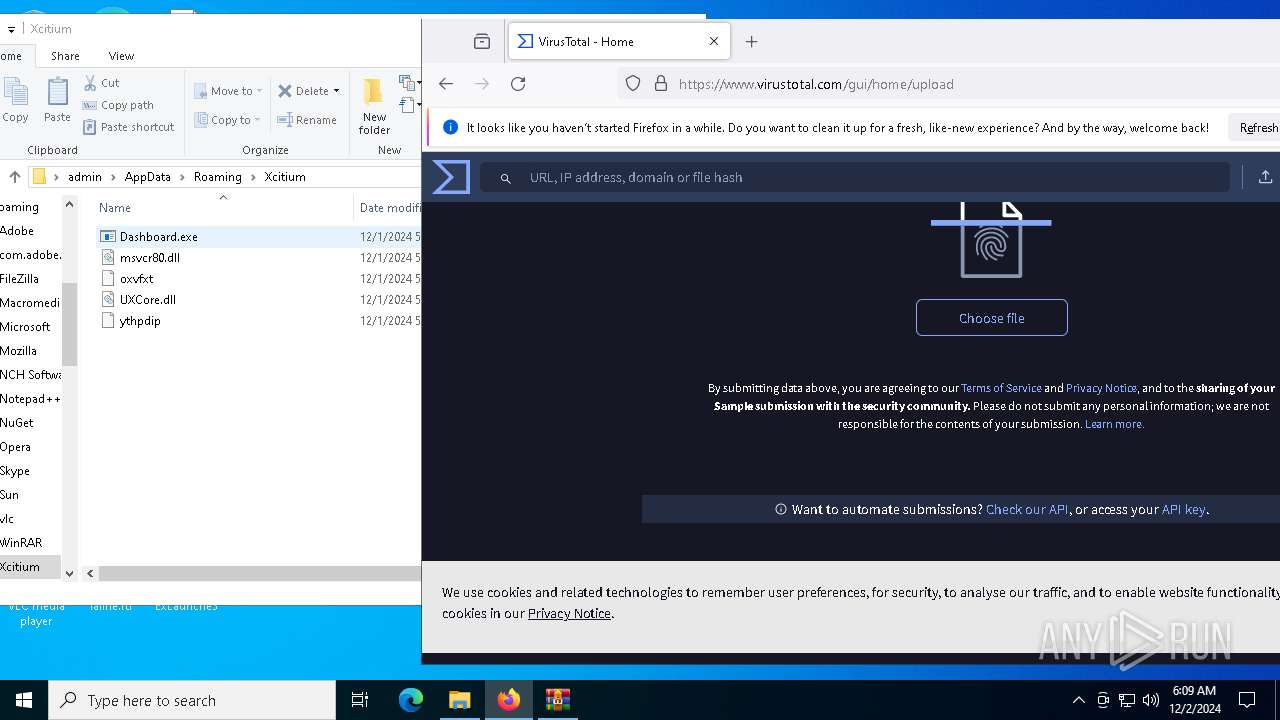Expand breadcrumb arrow after AppData
Image resolution: width=1280 pixels, height=720 pixels.
tap(182, 177)
